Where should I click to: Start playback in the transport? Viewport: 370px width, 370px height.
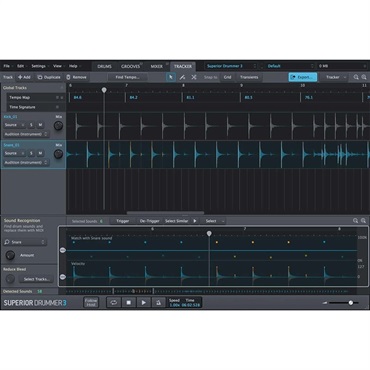(144, 302)
